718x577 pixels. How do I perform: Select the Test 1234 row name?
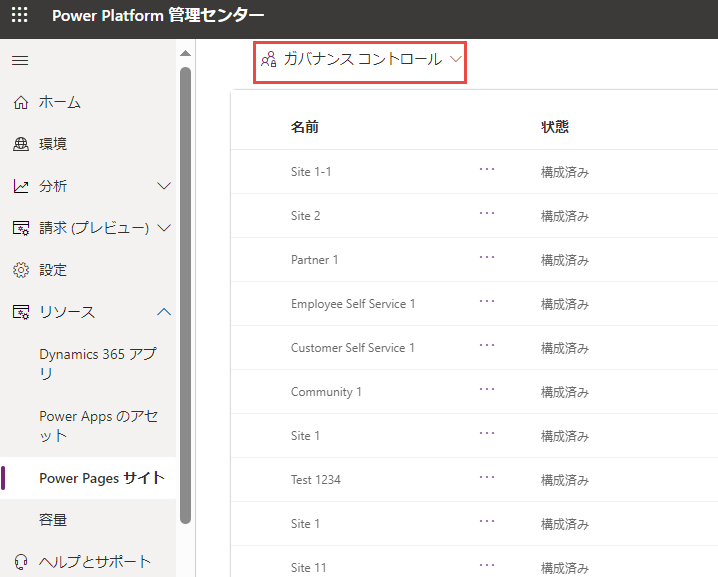[x=316, y=479]
